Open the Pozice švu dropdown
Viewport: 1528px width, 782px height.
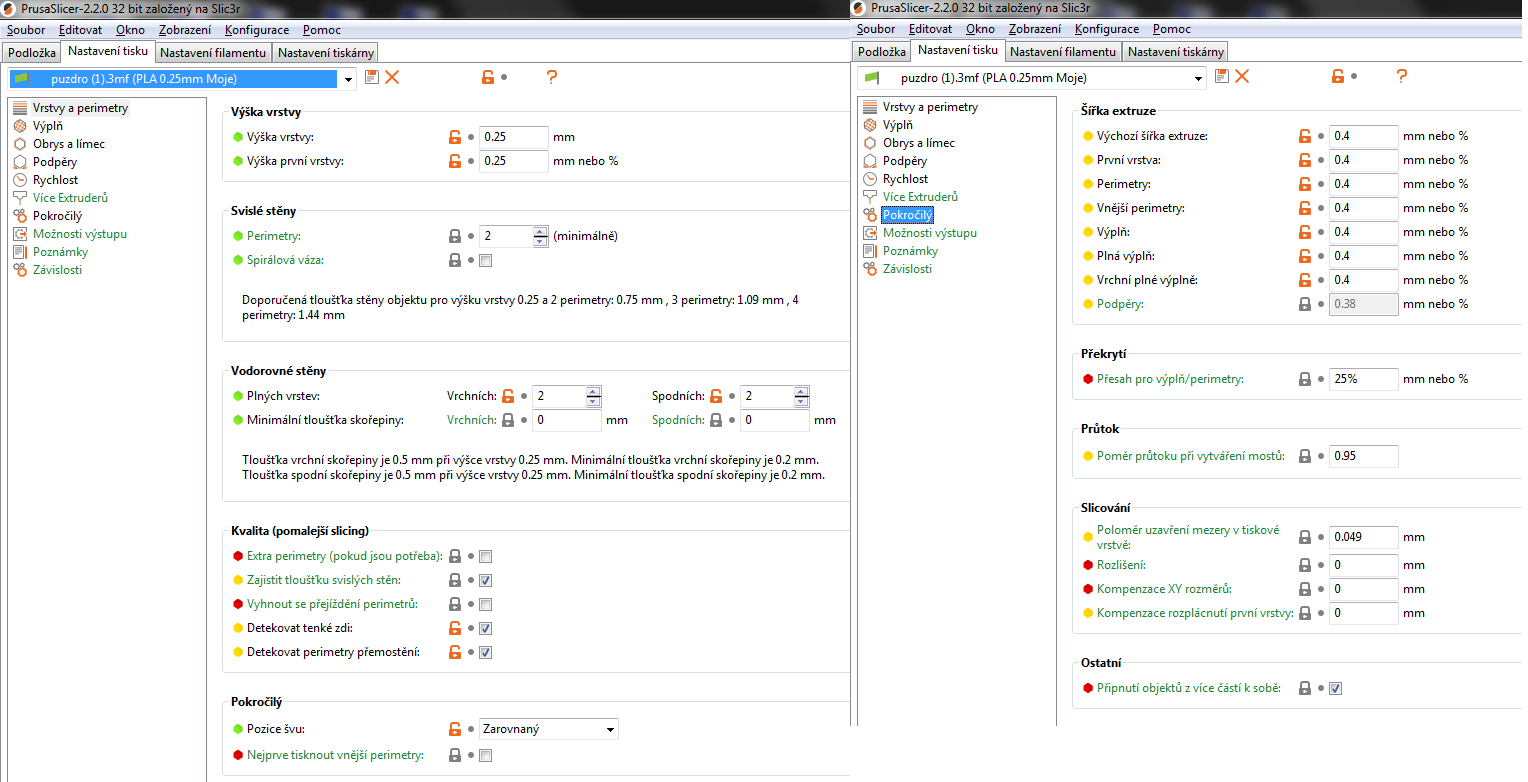coord(549,729)
